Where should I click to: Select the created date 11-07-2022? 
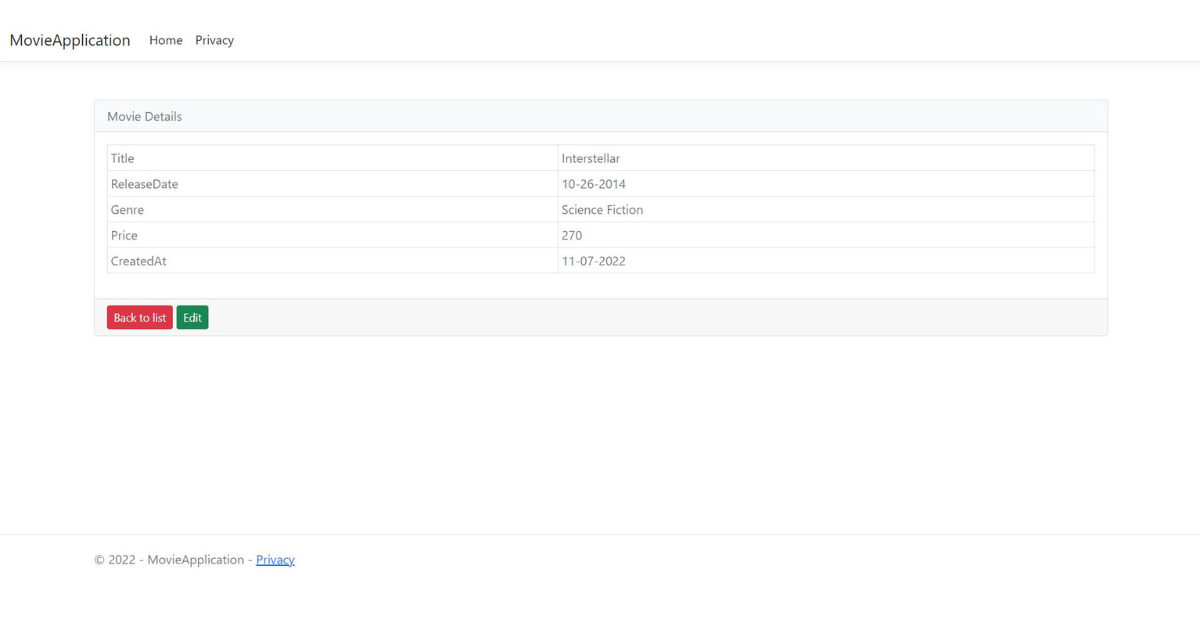(594, 261)
